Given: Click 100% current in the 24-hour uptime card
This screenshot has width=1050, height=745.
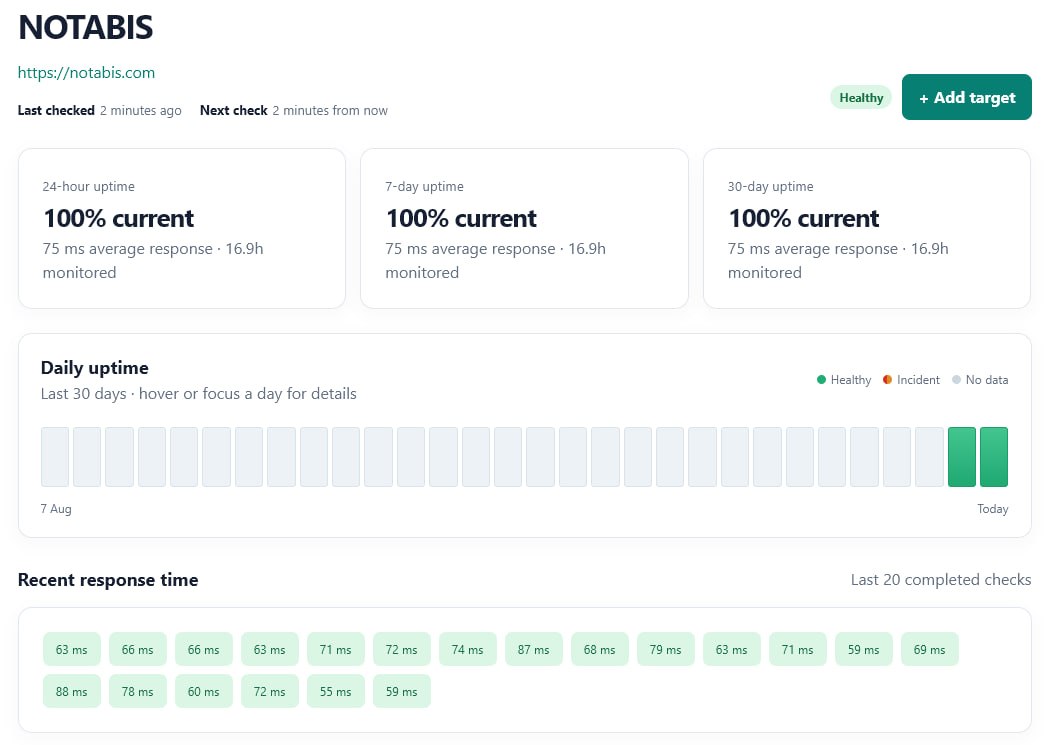Looking at the screenshot, I should pyautogui.click(x=119, y=218).
